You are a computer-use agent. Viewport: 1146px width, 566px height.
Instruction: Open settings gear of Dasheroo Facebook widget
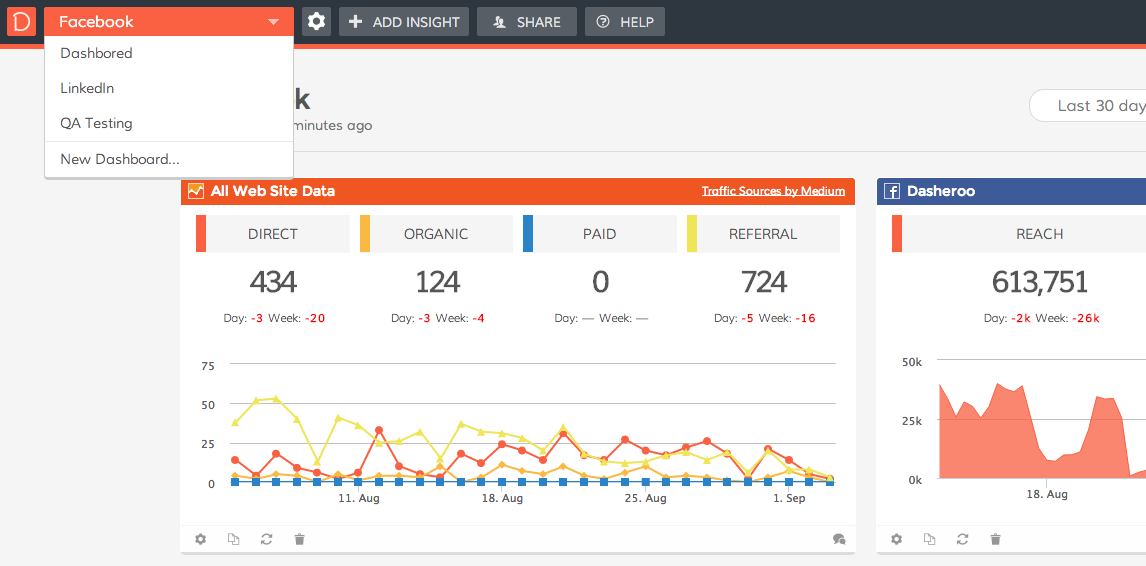[x=896, y=540]
